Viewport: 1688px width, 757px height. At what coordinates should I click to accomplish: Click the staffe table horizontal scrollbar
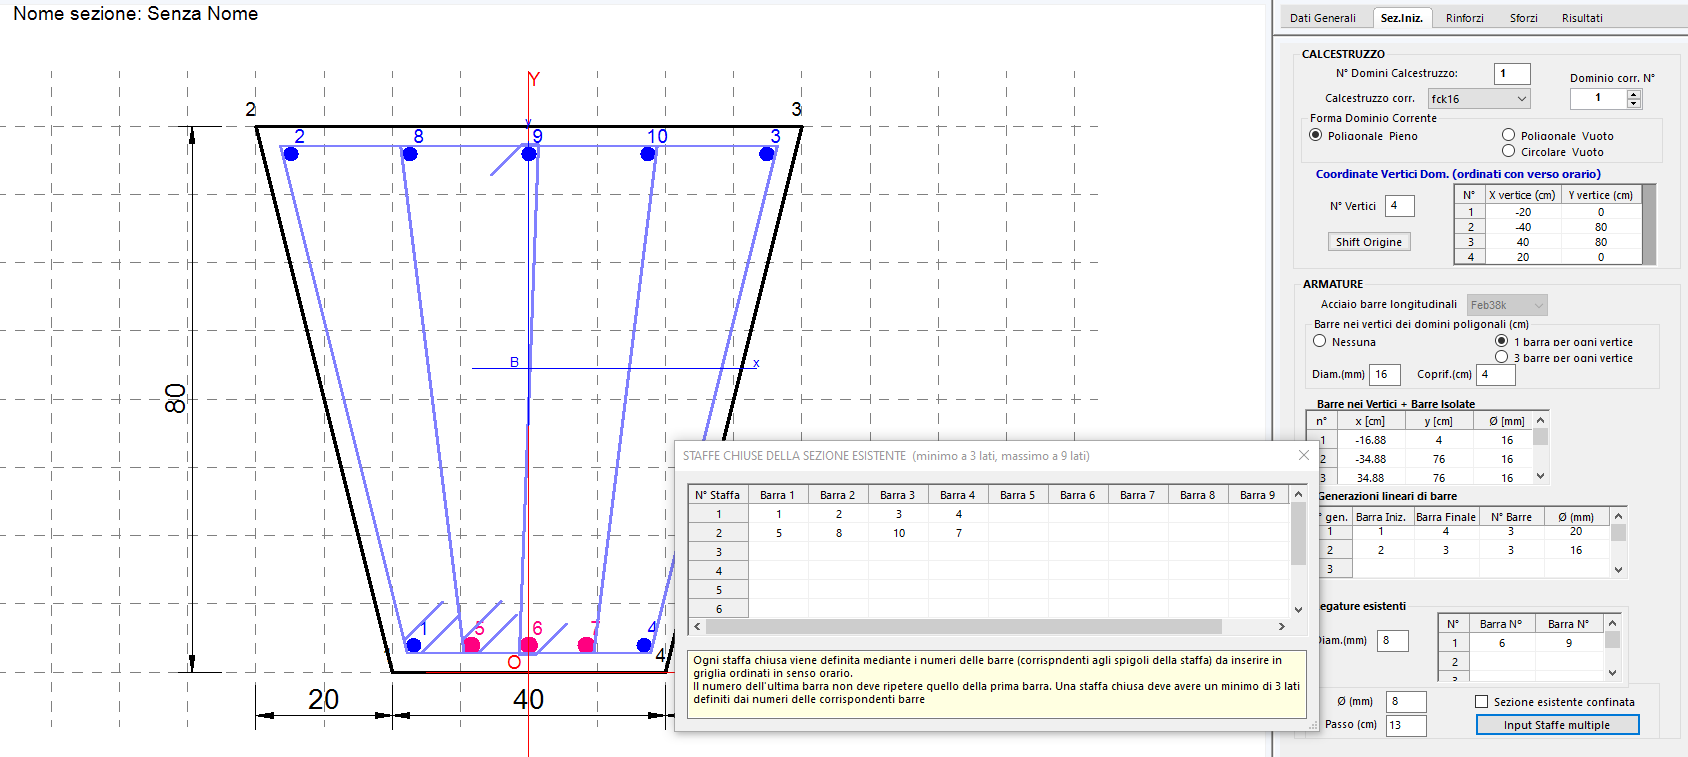point(964,626)
